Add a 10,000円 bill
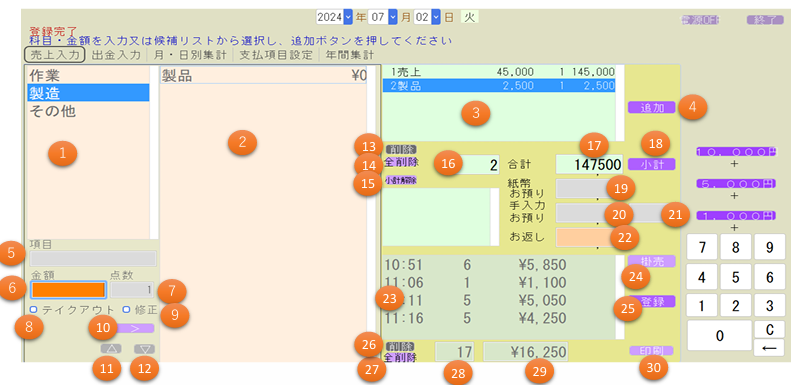 click(736, 152)
